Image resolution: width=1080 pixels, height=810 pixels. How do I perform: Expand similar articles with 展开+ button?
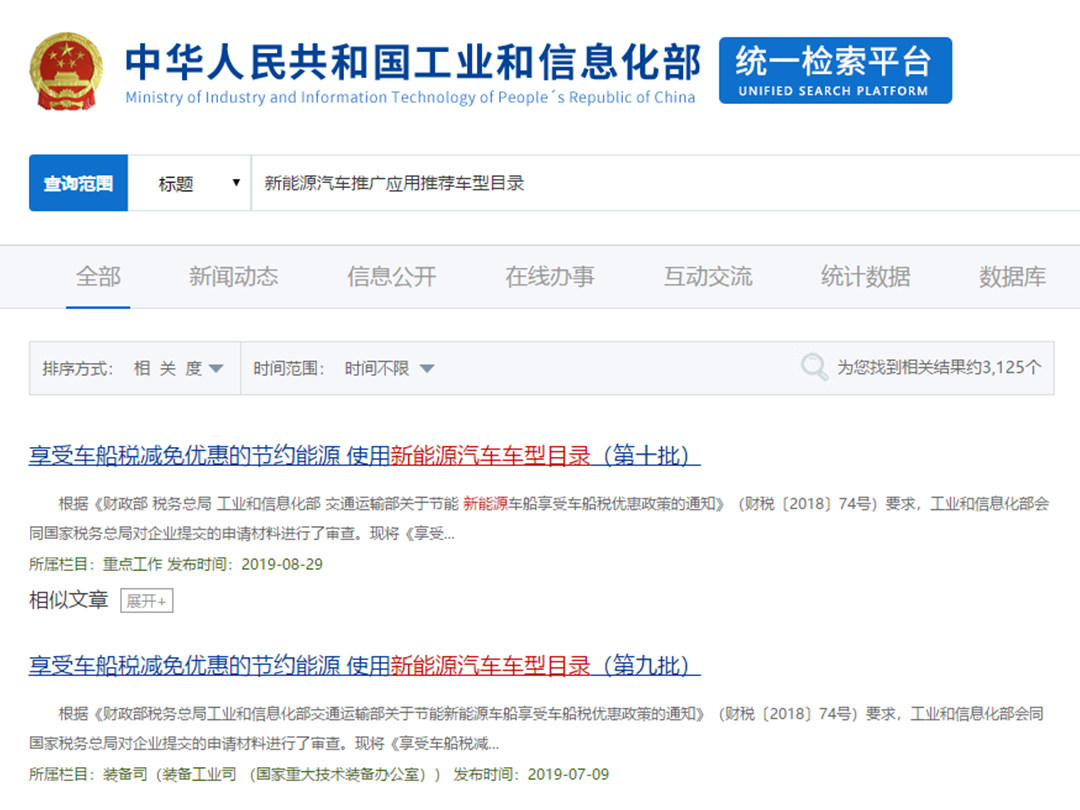[147, 601]
